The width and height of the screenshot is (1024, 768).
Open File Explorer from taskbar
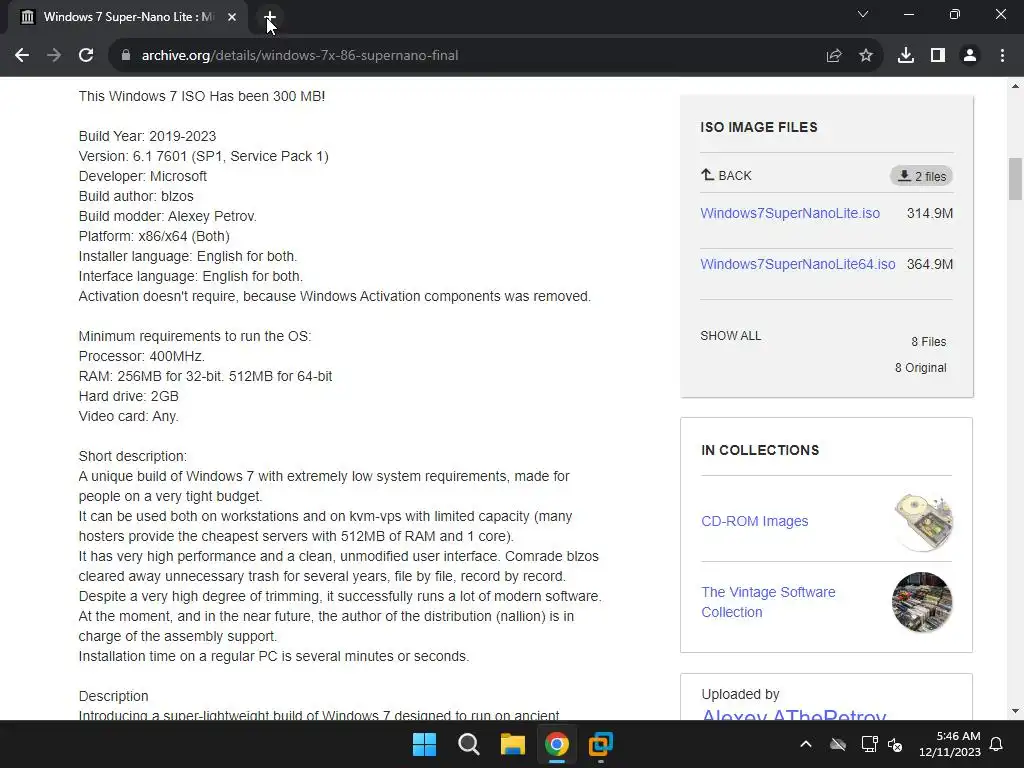[x=513, y=744]
